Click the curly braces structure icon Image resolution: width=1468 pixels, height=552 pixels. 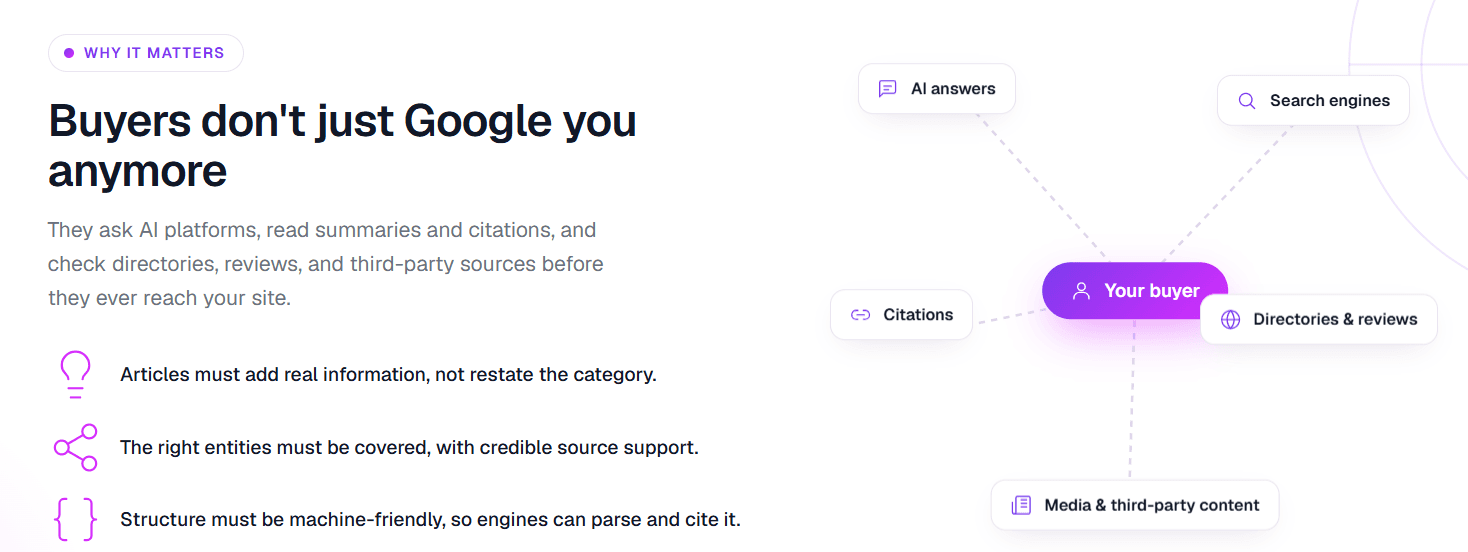75,520
